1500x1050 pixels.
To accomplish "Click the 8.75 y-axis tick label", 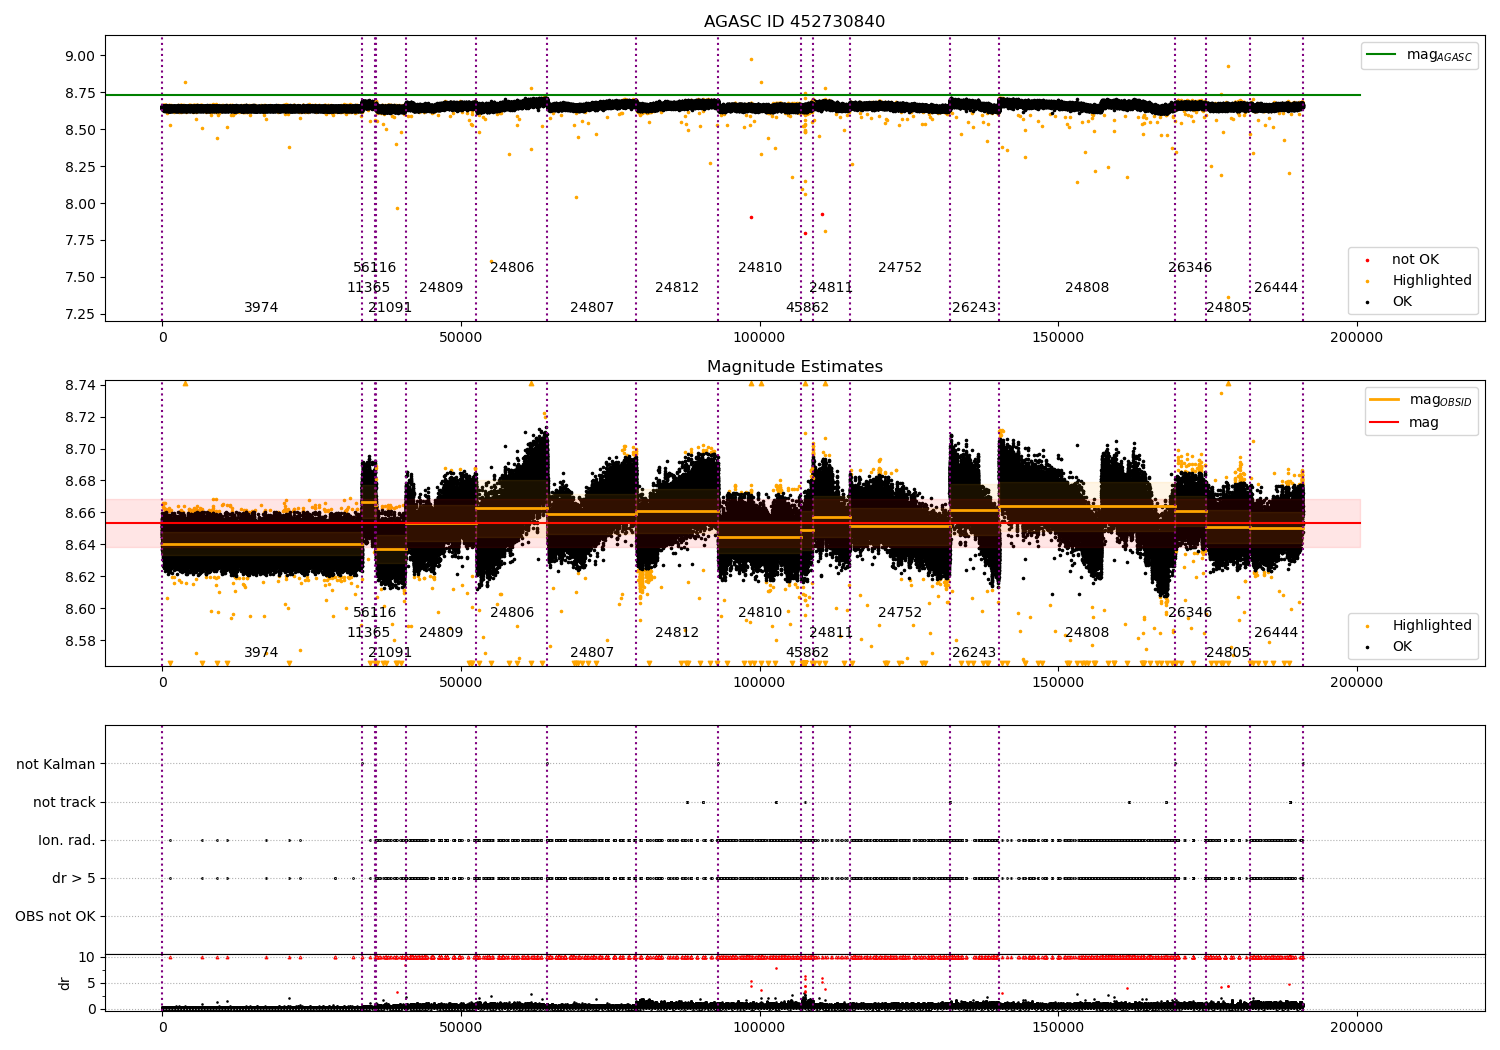I will pos(80,94).
